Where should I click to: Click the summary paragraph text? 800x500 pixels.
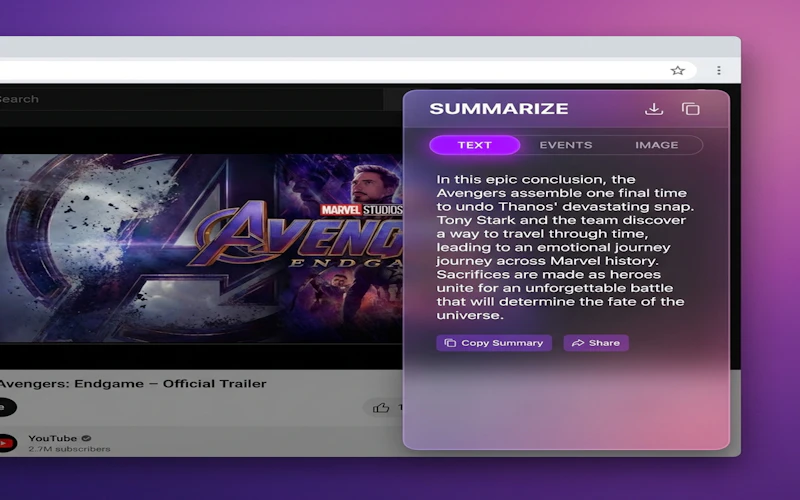point(564,247)
